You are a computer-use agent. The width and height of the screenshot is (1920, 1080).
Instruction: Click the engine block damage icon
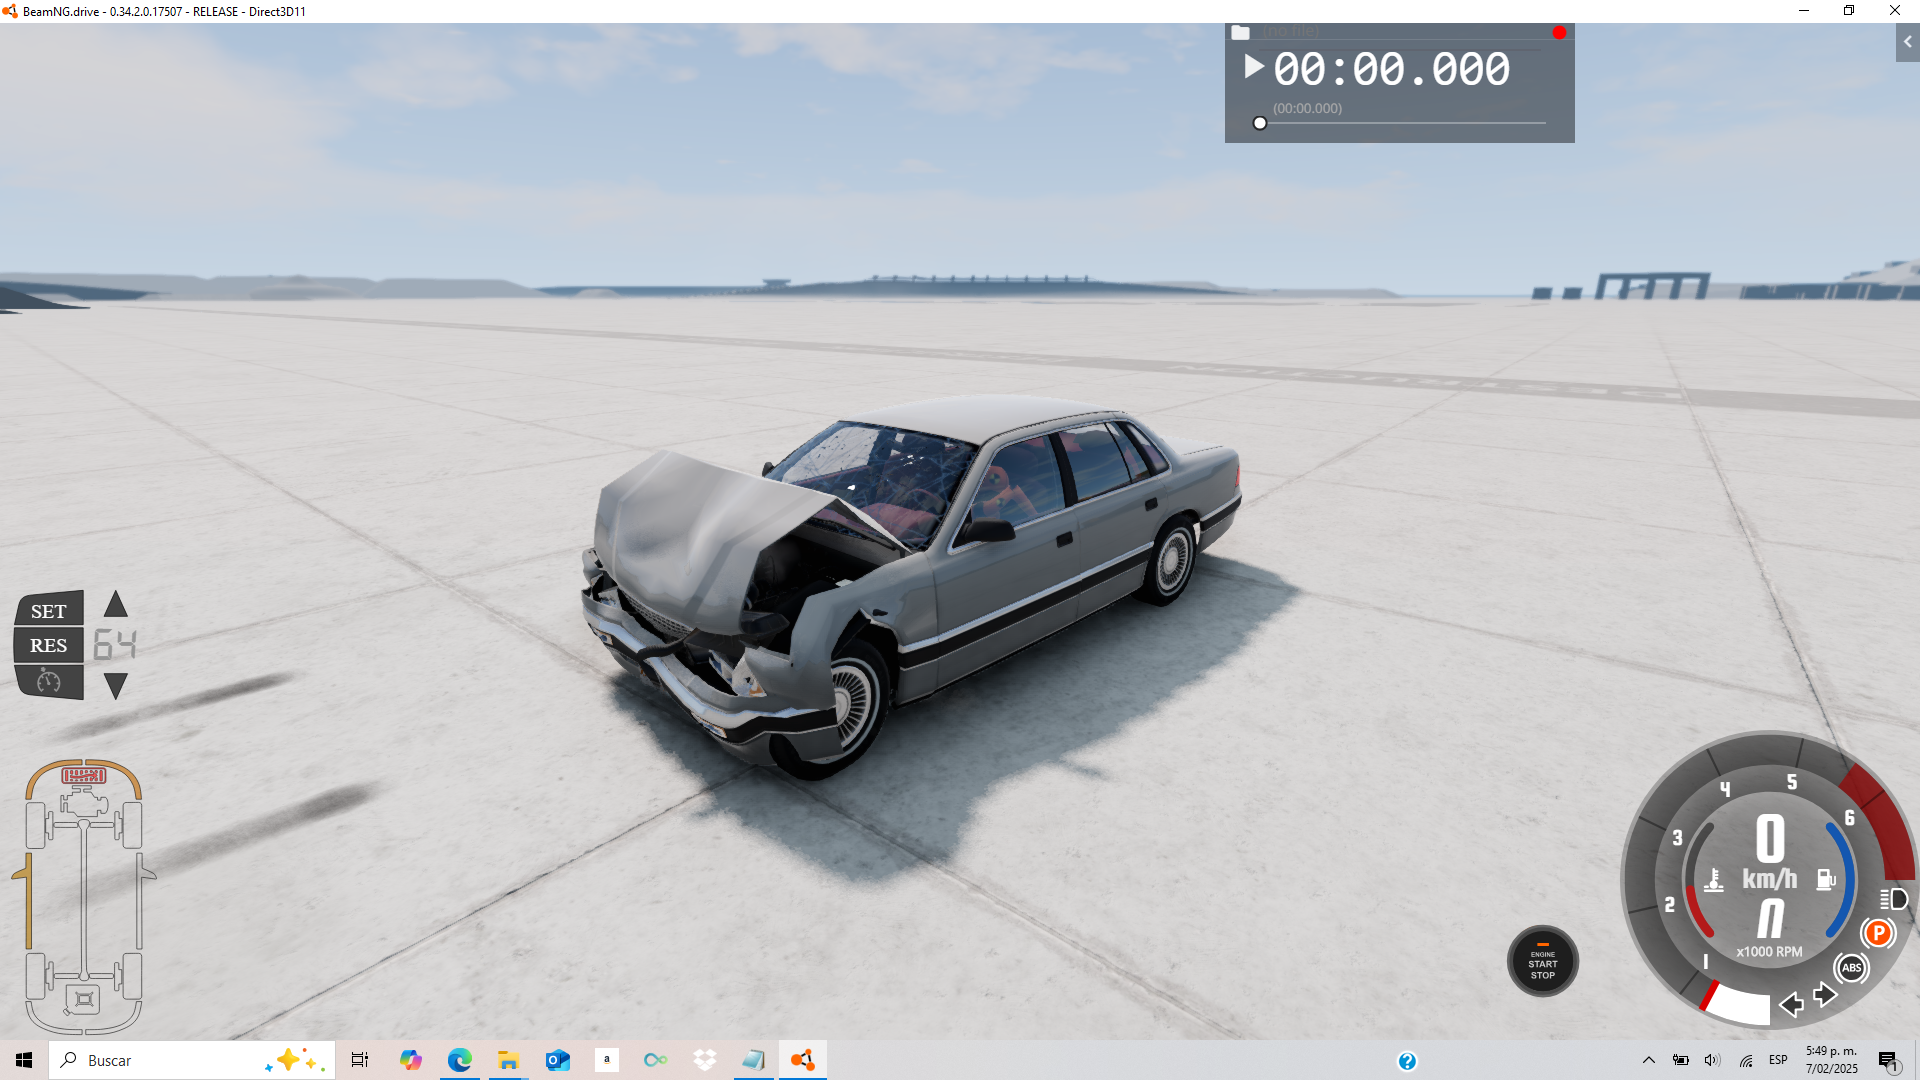pyautogui.click(x=83, y=803)
